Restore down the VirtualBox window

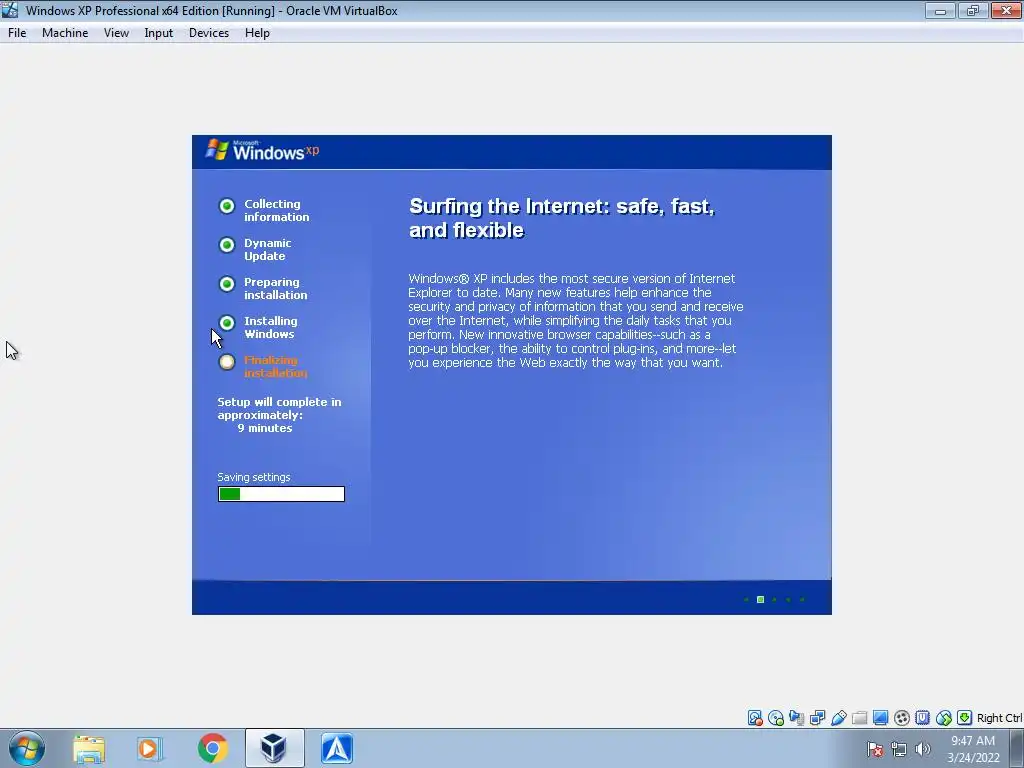point(973,10)
